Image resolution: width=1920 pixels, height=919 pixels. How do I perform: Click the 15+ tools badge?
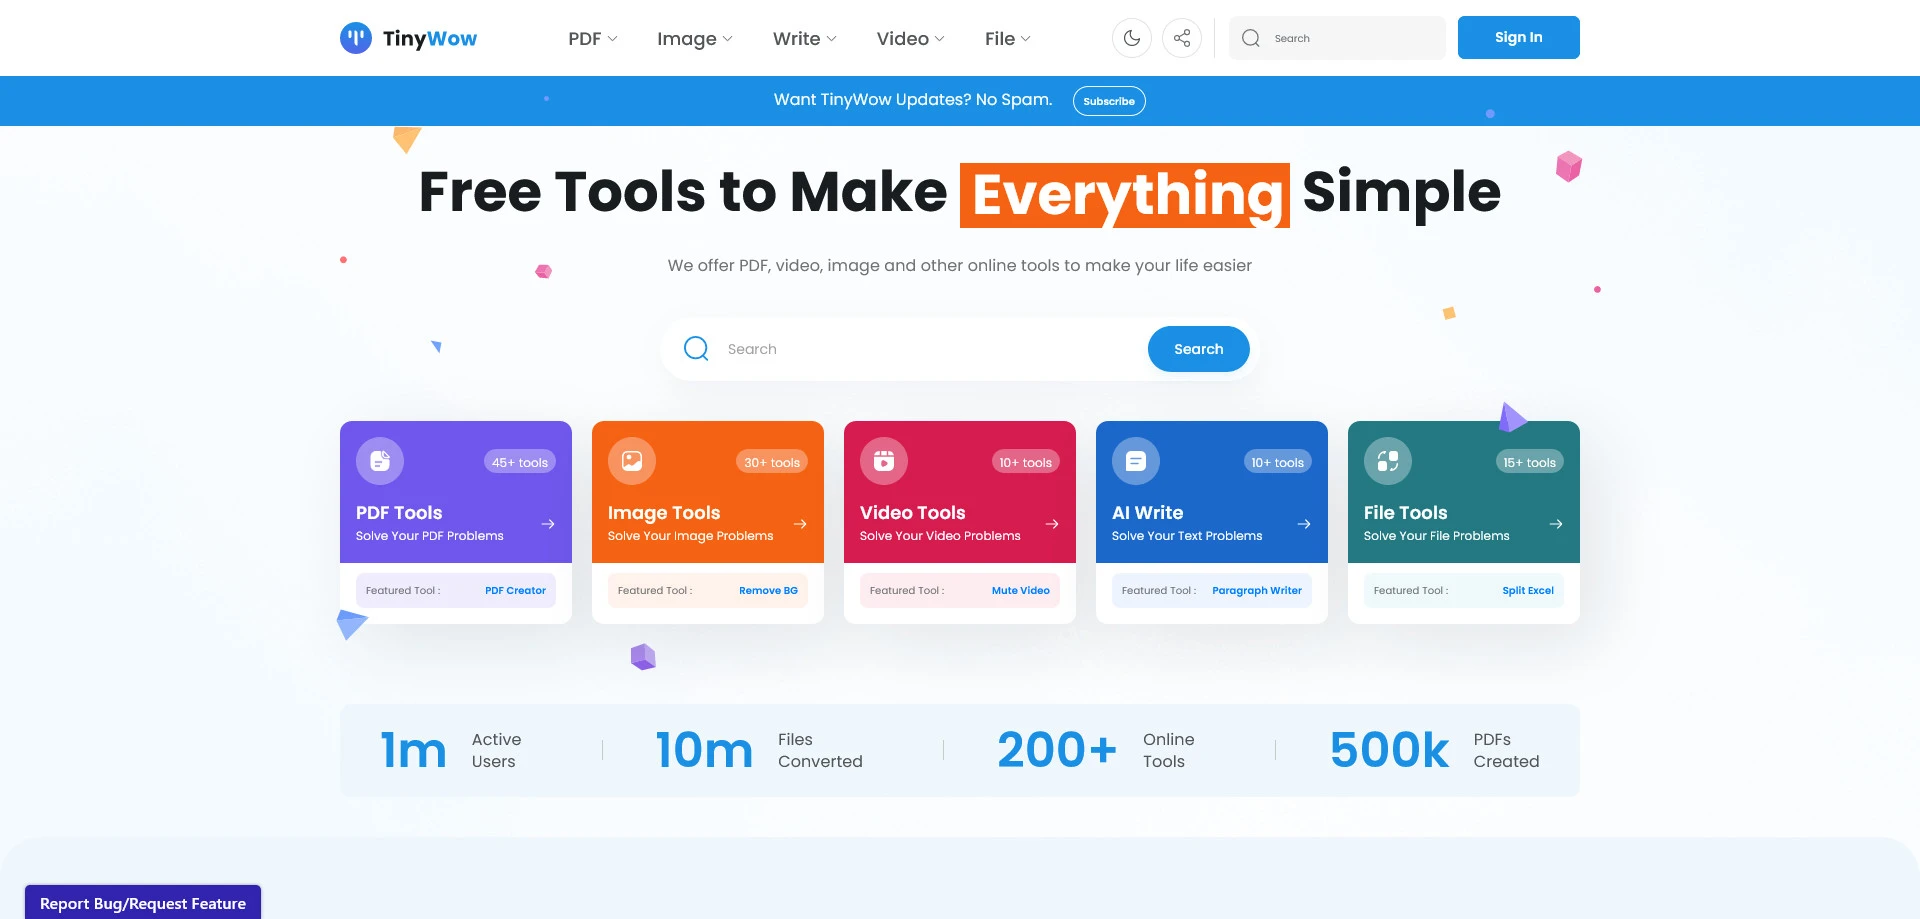tap(1529, 462)
